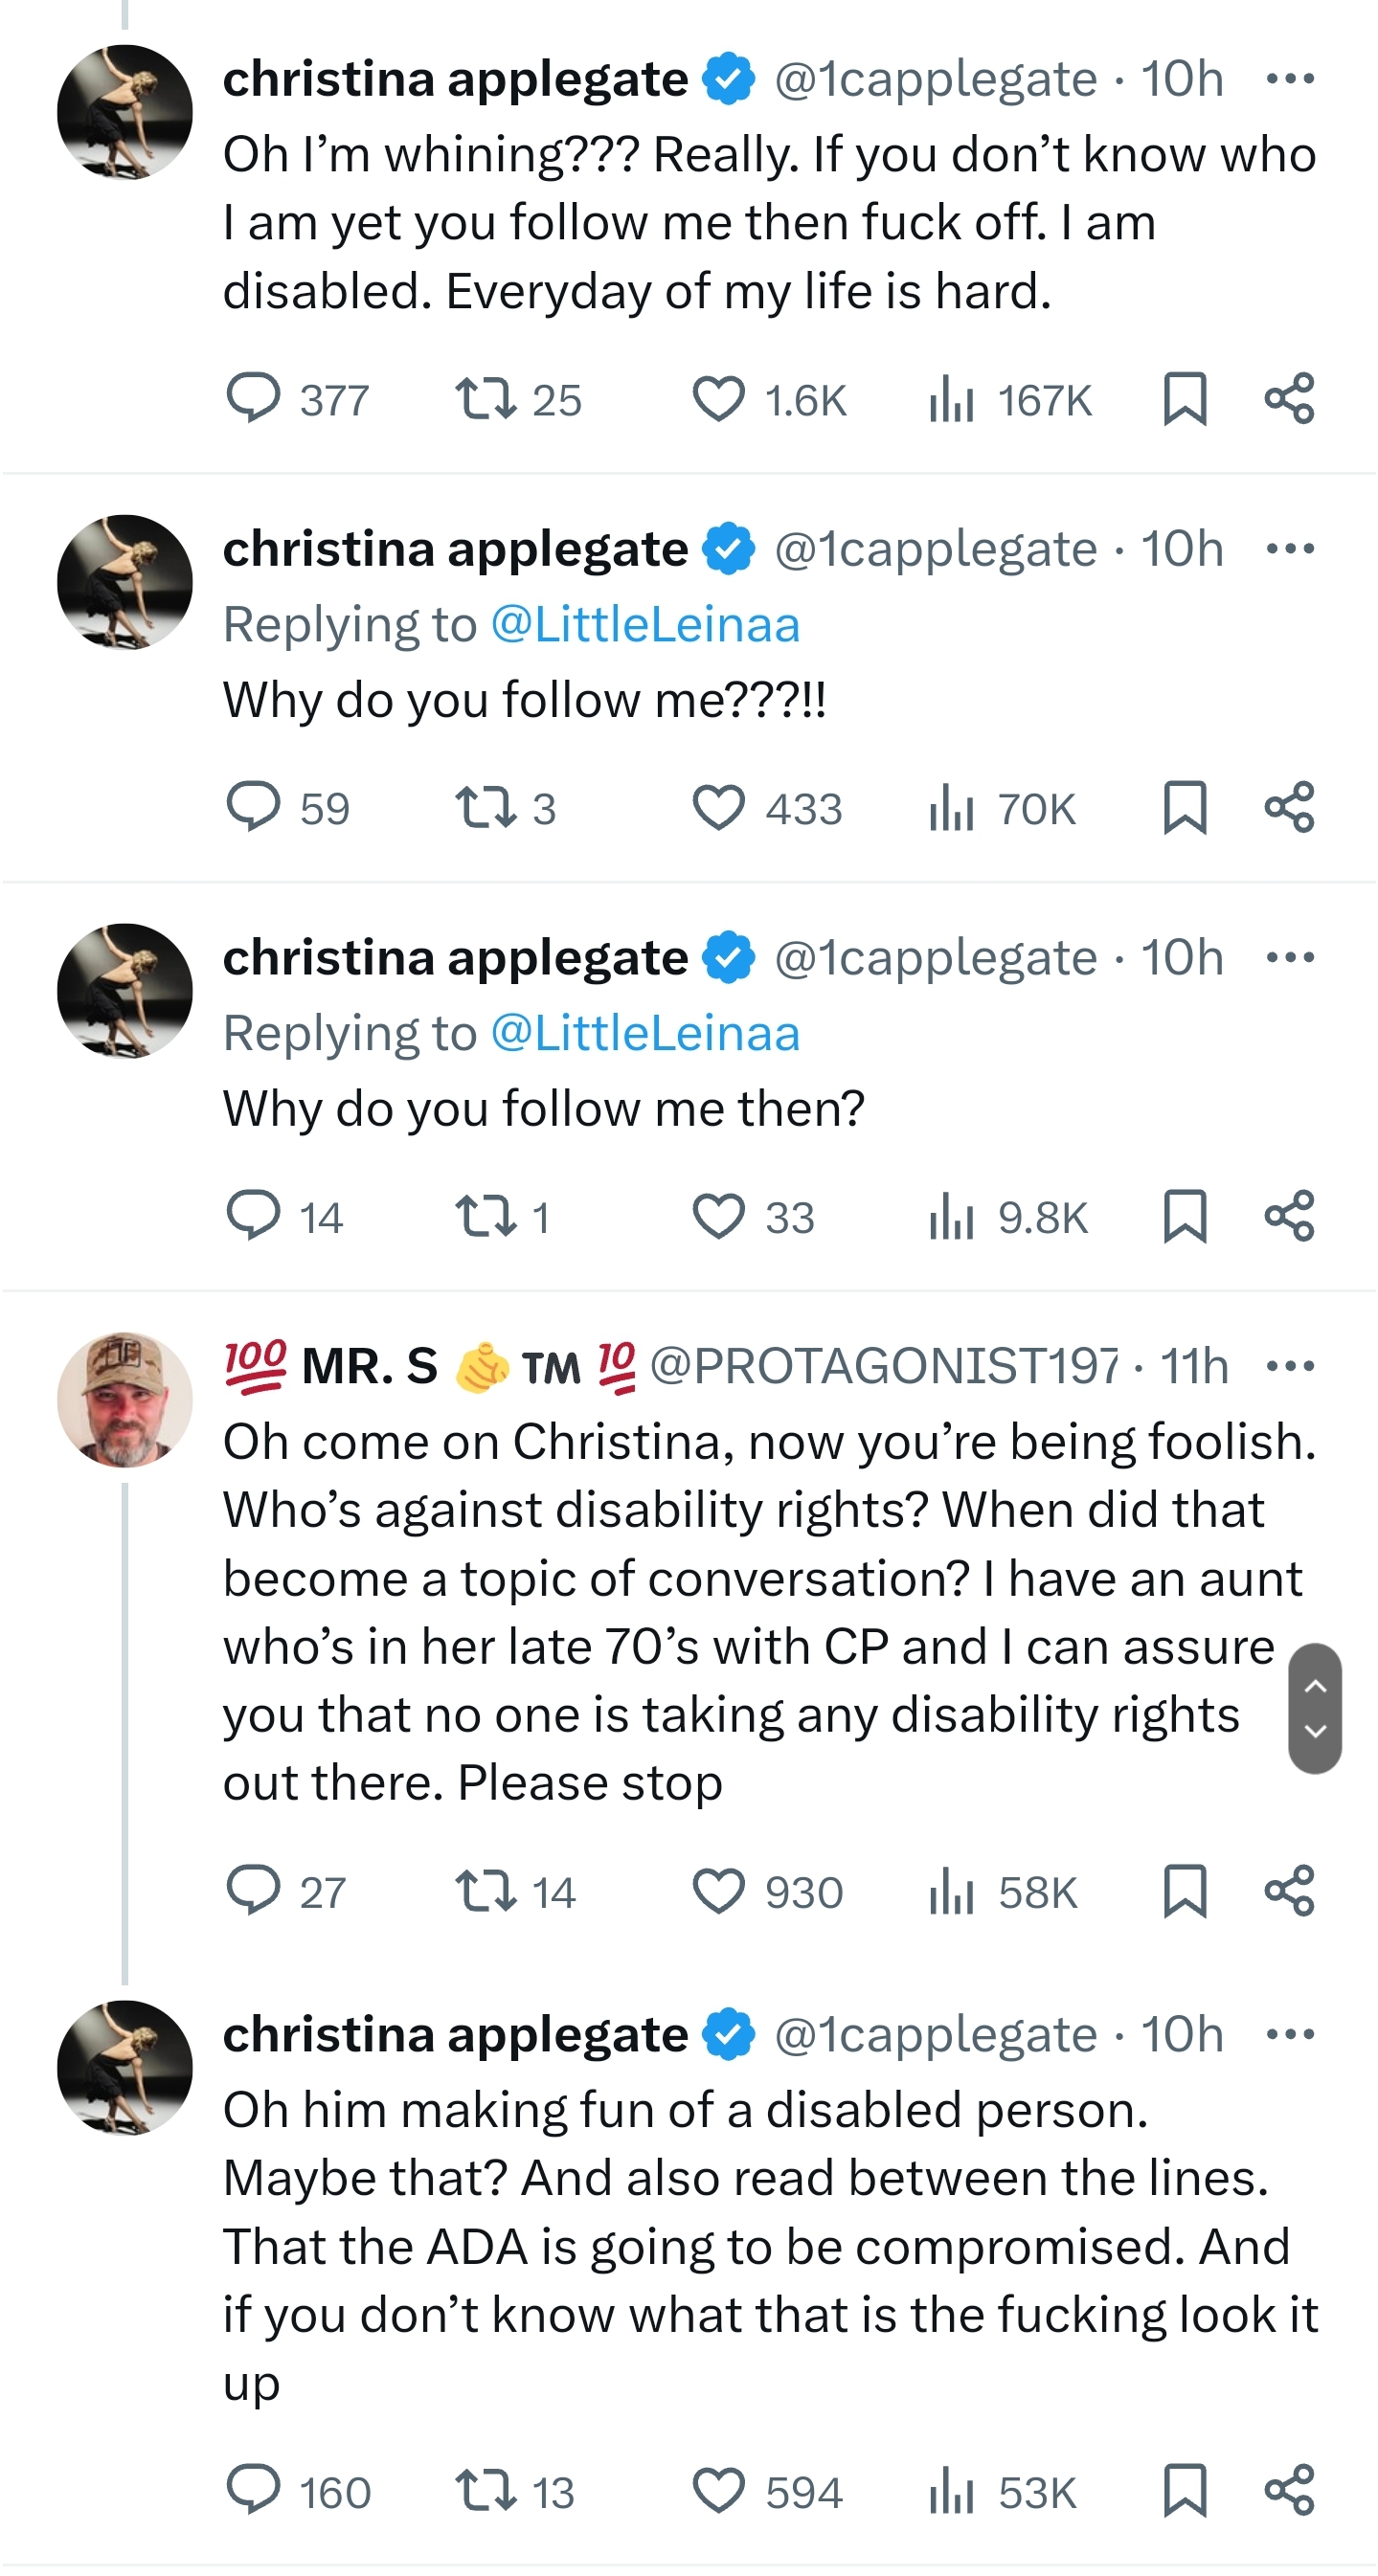This screenshot has width=1378, height=2576.
Task: Reply to the "Oh I'm whining???" tweet
Action: pyautogui.click(x=253, y=399)
